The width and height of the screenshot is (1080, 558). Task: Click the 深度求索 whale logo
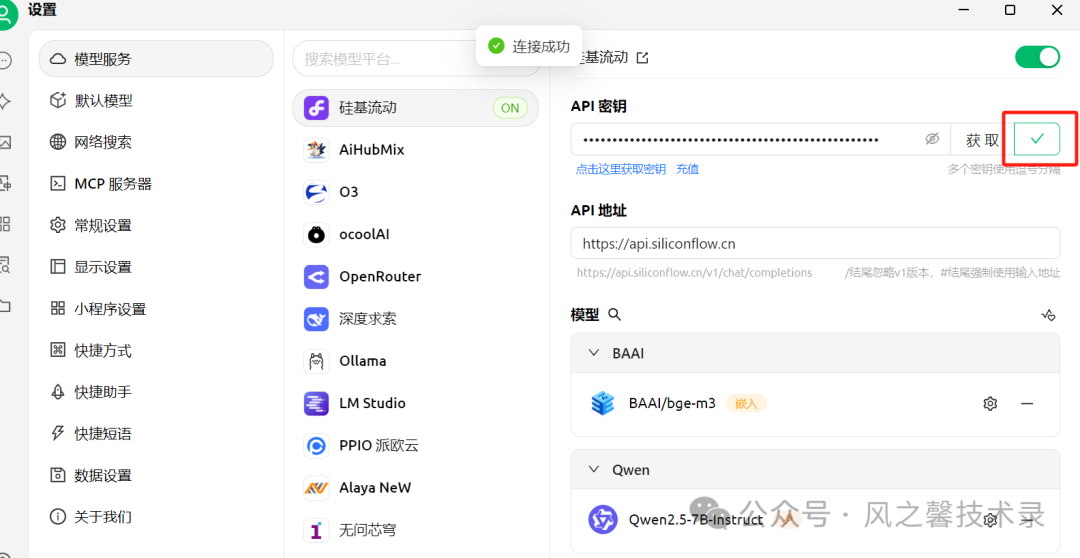pos(316,319)
